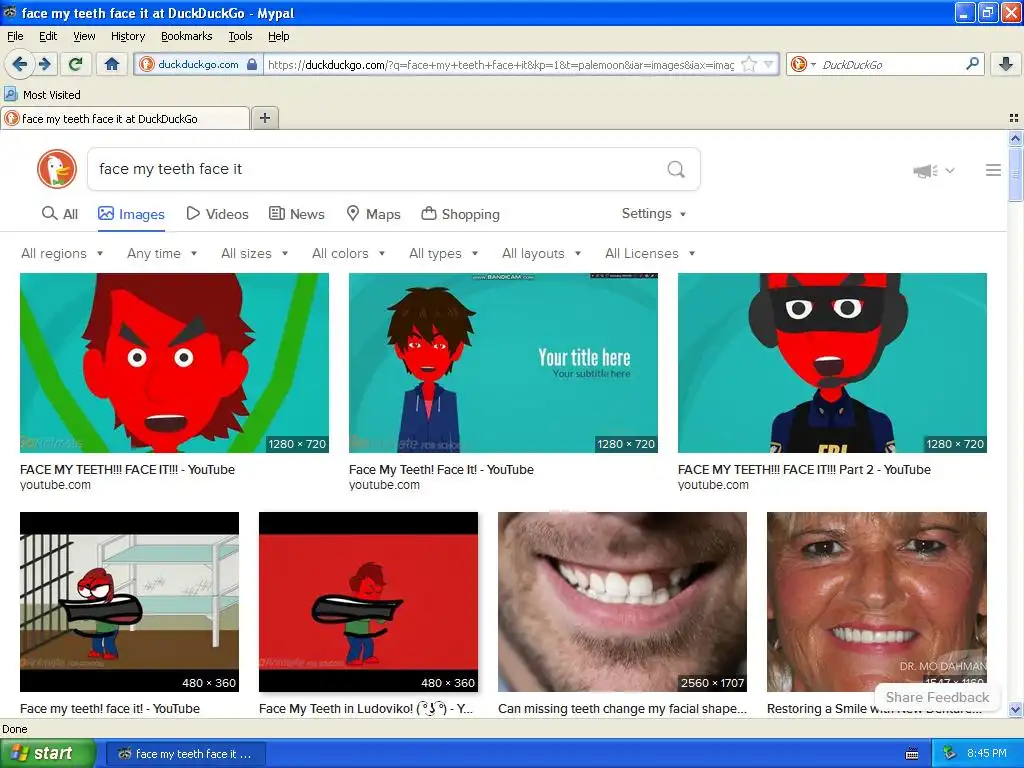Image resolution: width=1024 pixels, height=768 pixels.
Task: Switch to the All results tab
Action: pyautogui.click(x=59, y=214)
